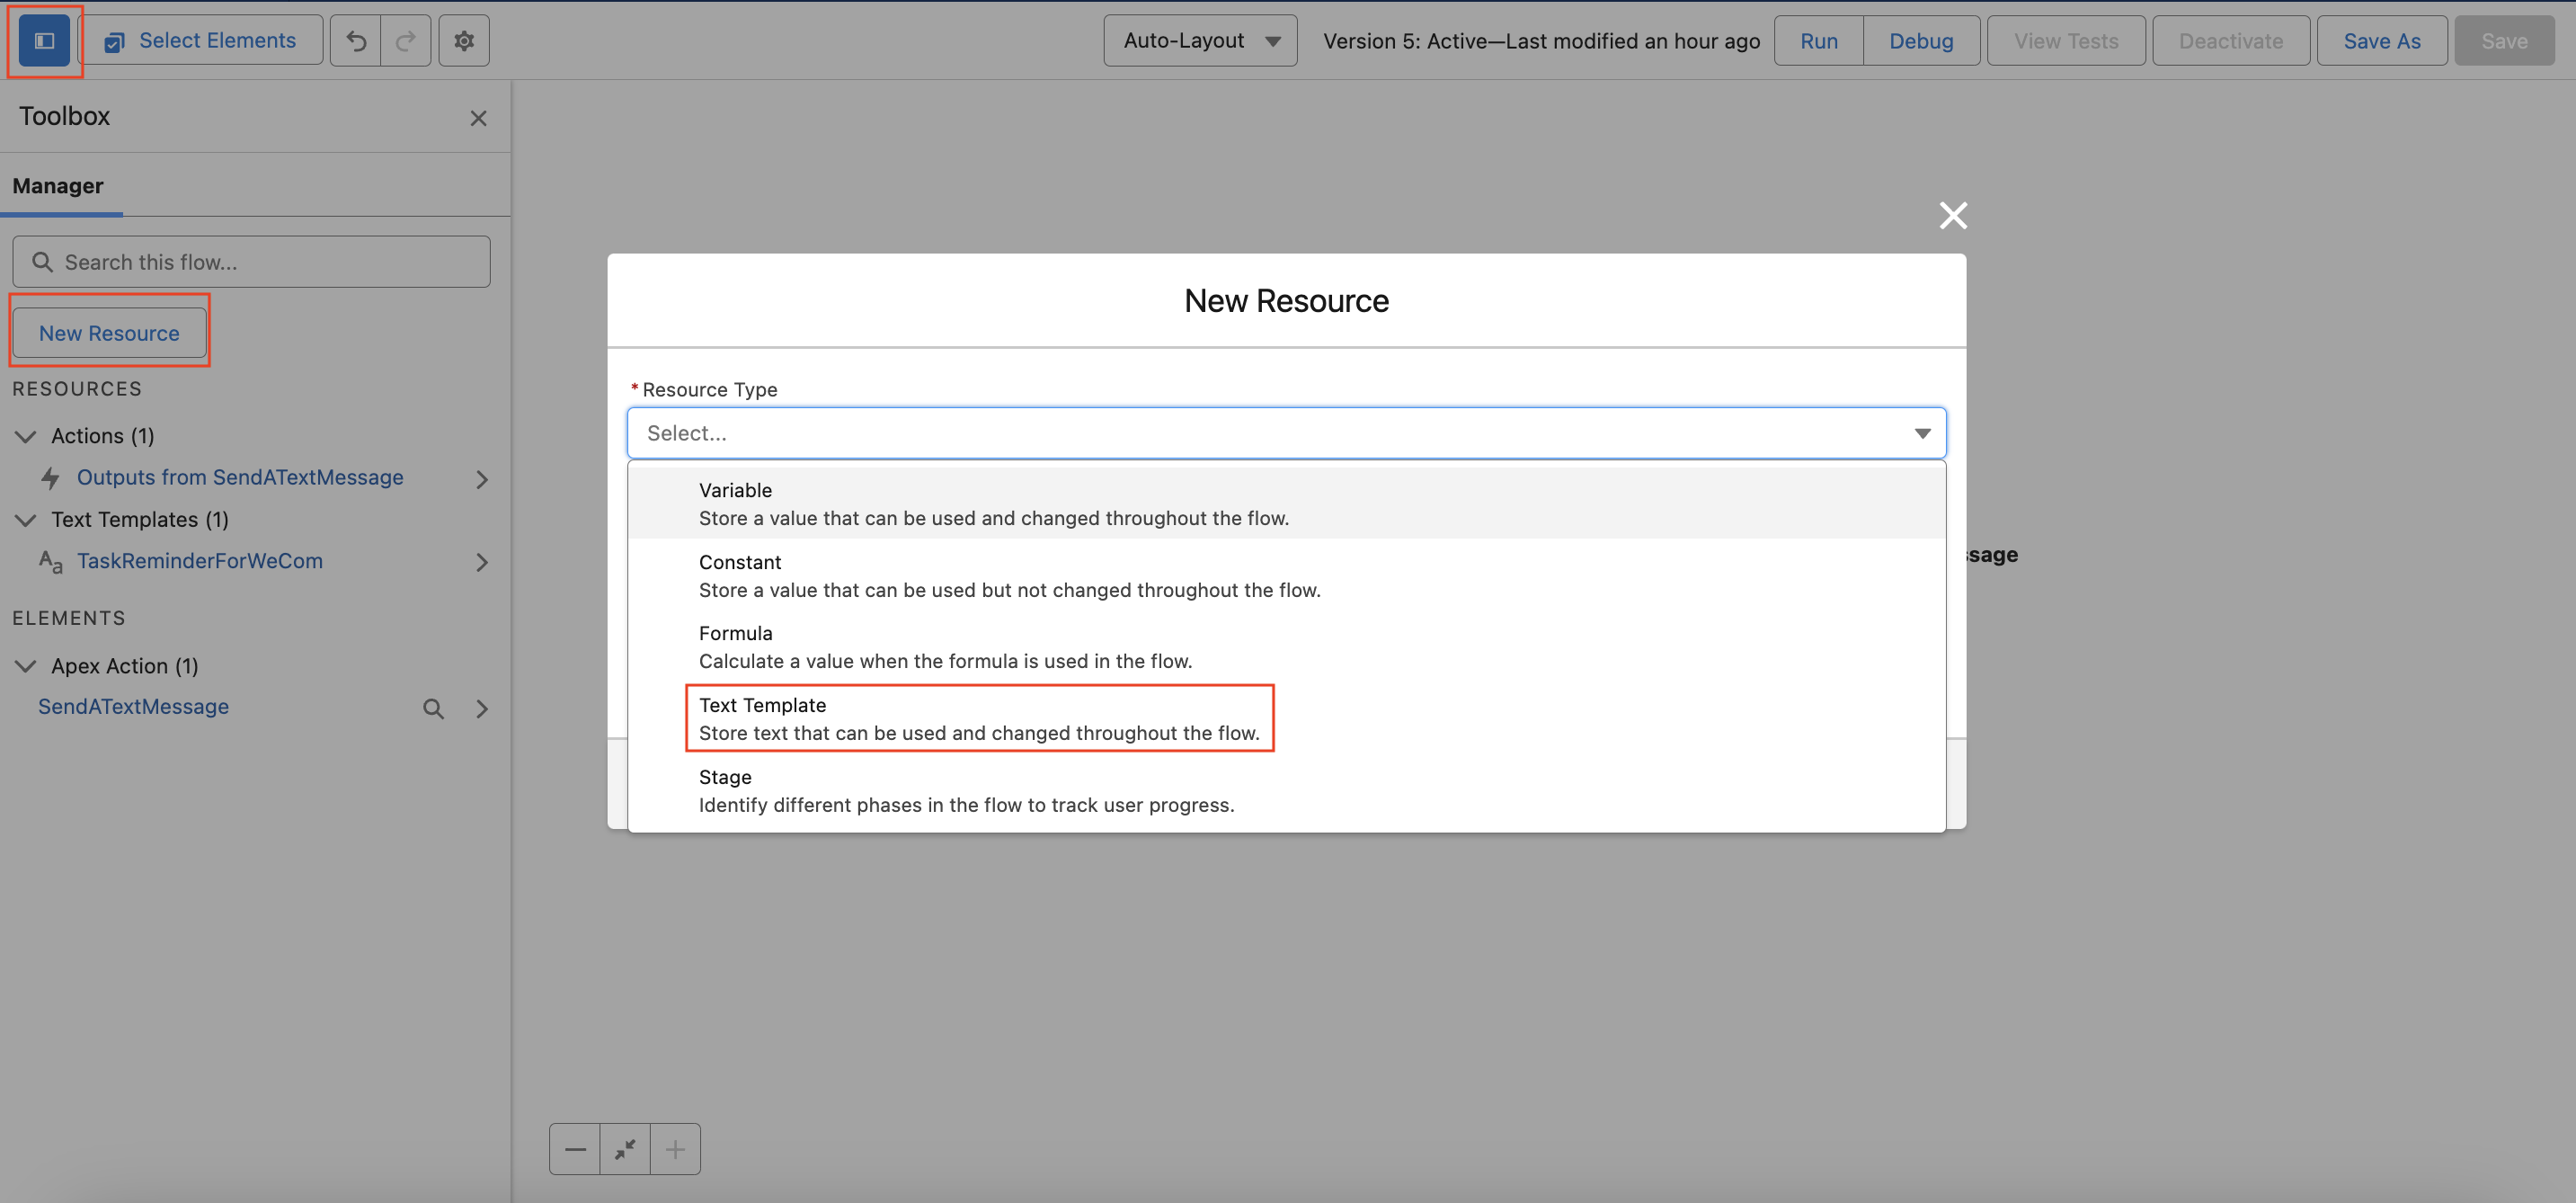The height and width of the screenshot is (1203, 2576).
Task: Open flow settings gear icon
Action: click(x=464, y=41)
